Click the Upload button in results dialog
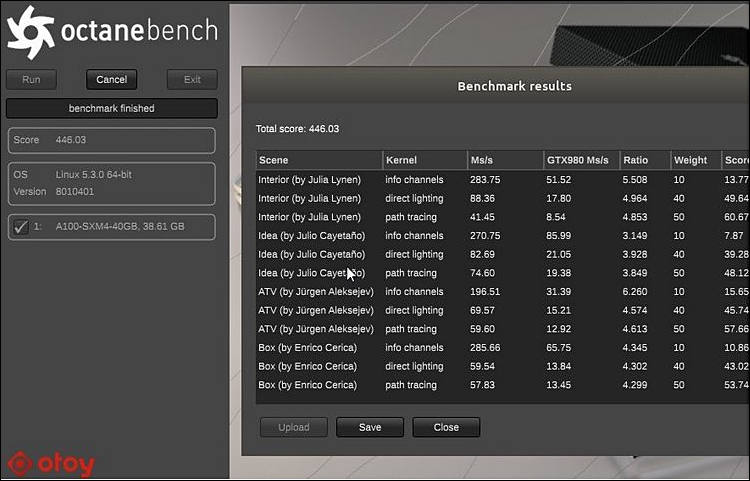Screen dimensions: 750x481 pyautogui.click(x=294, y=427)
